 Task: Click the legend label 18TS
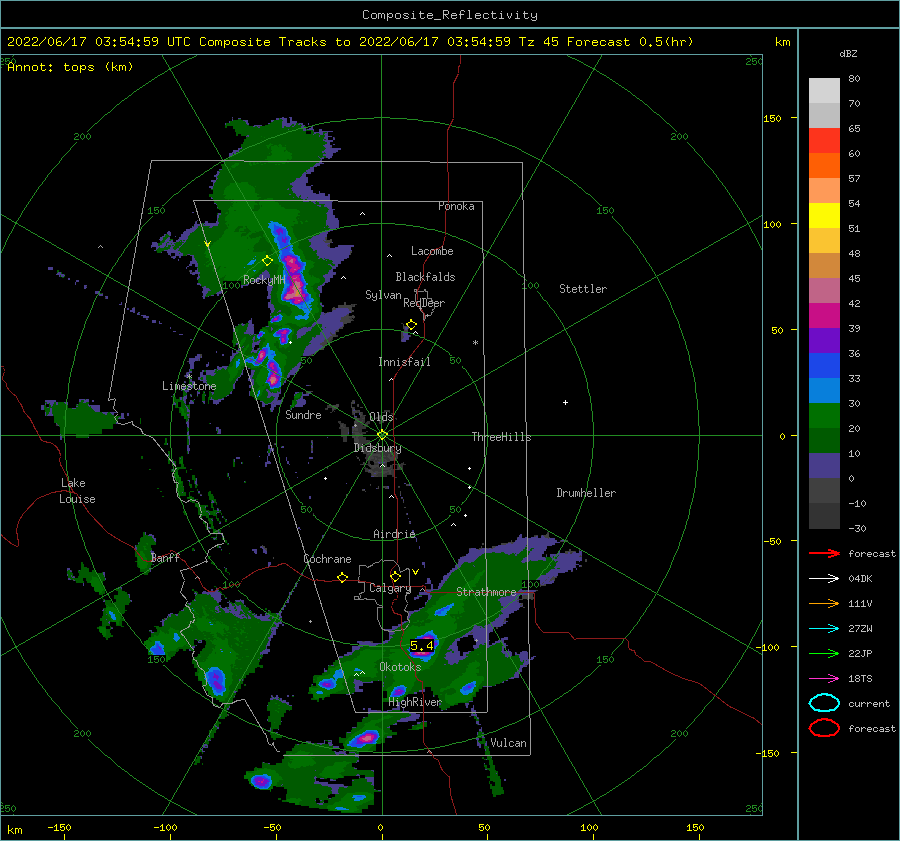pyautogui.click(x=860, y=678)
